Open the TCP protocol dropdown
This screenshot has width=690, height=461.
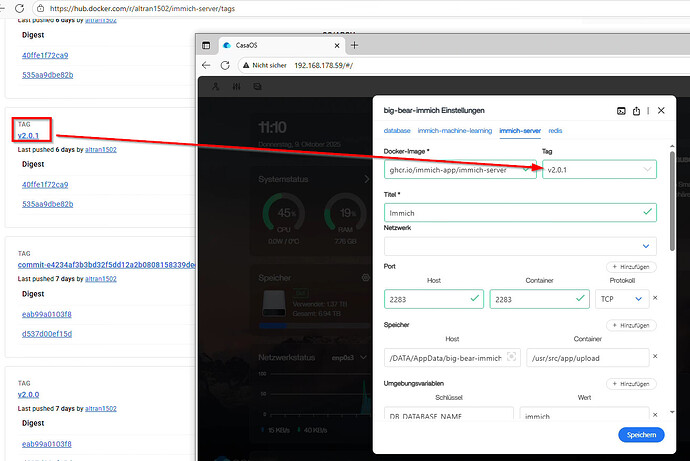coord(621,298)
